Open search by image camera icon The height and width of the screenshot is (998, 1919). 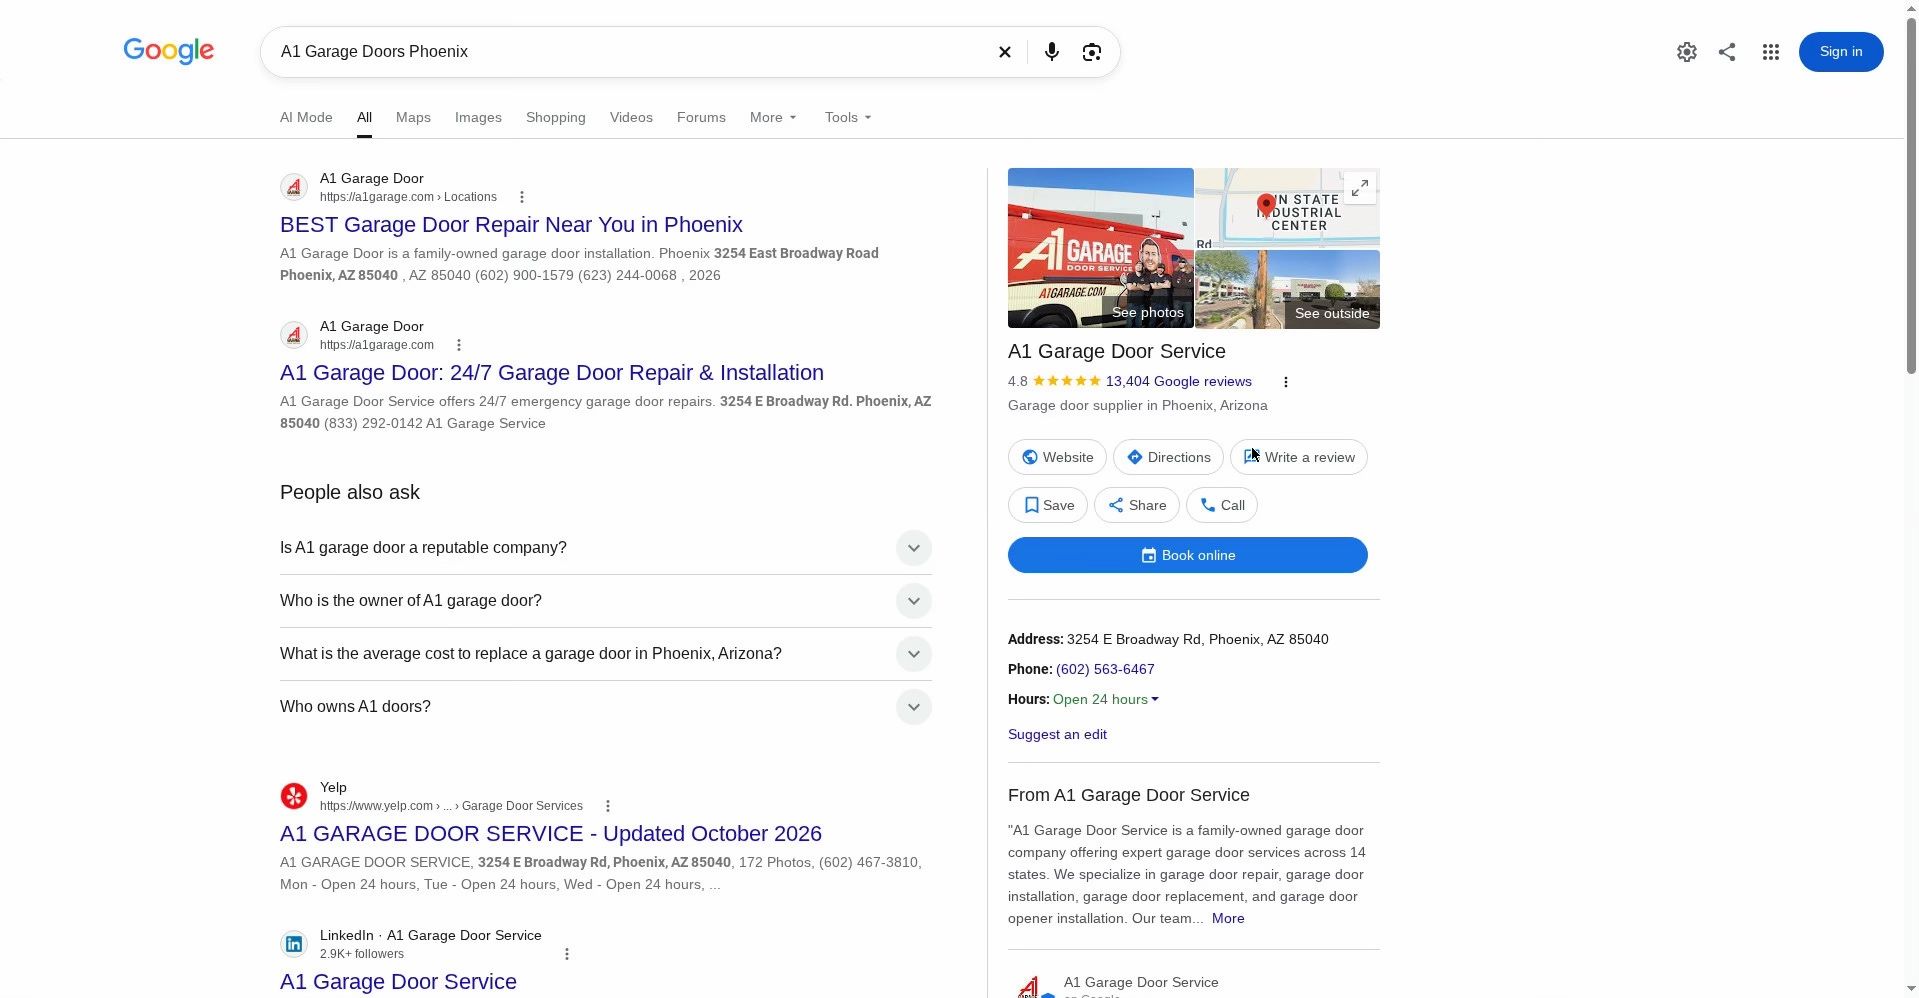click(x=1092, y=52)
